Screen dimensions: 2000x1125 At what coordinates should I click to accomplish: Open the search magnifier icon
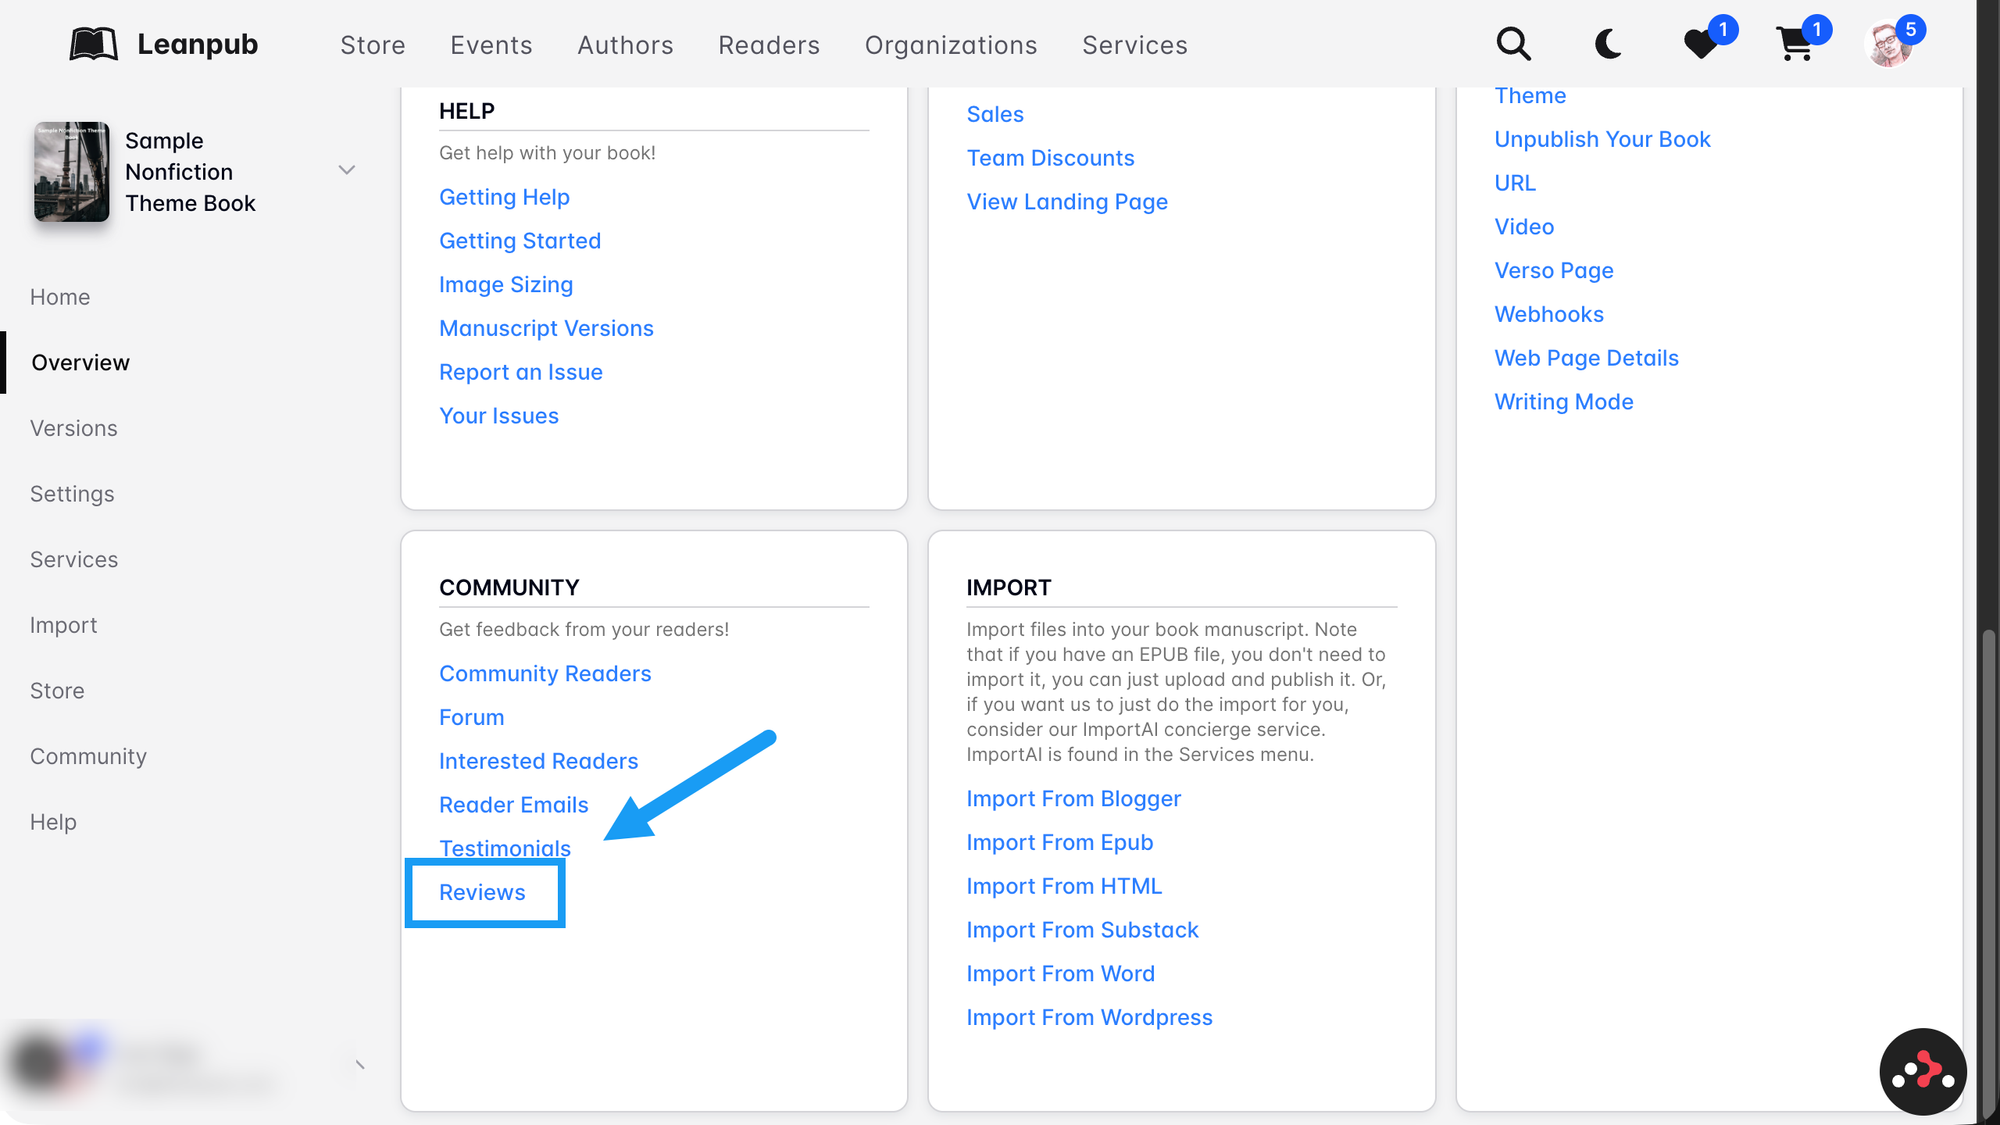[x=1513, y=44]
